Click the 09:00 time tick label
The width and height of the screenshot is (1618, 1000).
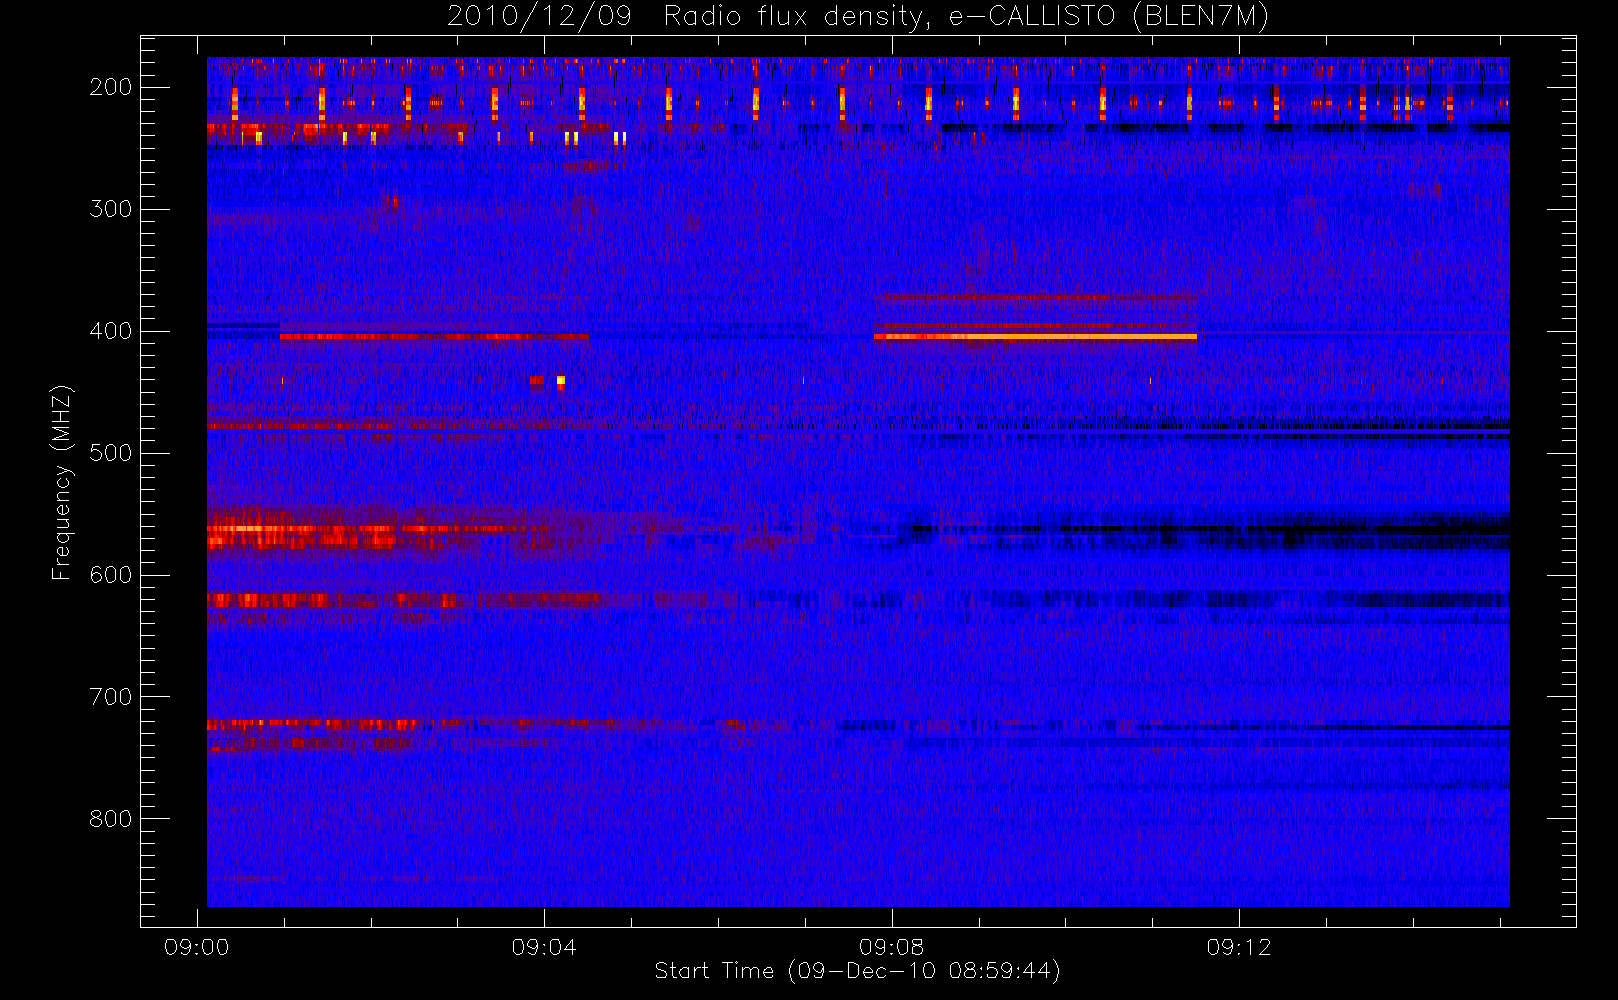tap(197, 947)
